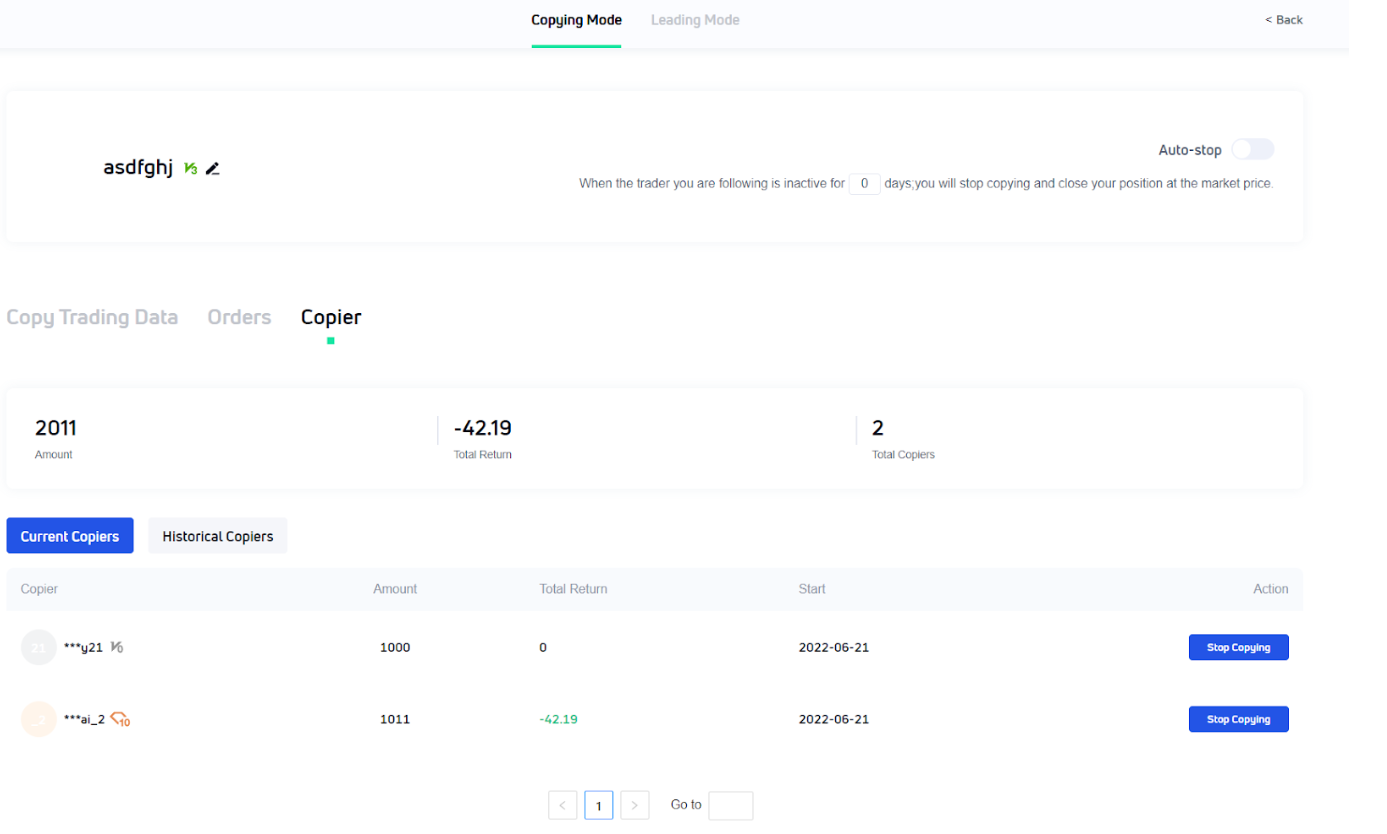Click the level badge next to ***y21
Viewport: 1387px width, 834px height.
click(117, 647)
